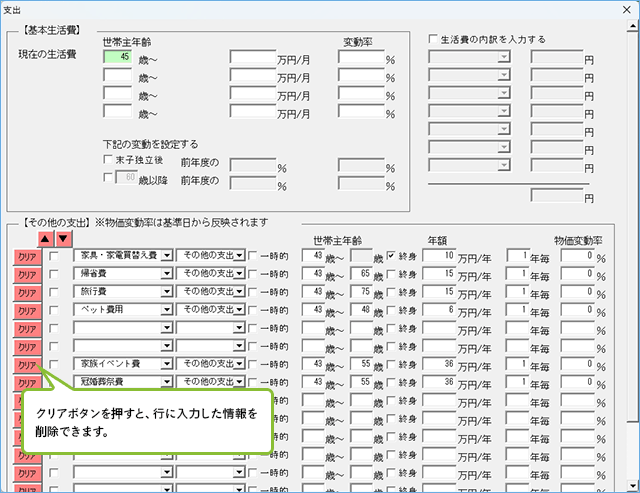
Task: Check 終身 on the 帰省費 row
Action: 391,274
